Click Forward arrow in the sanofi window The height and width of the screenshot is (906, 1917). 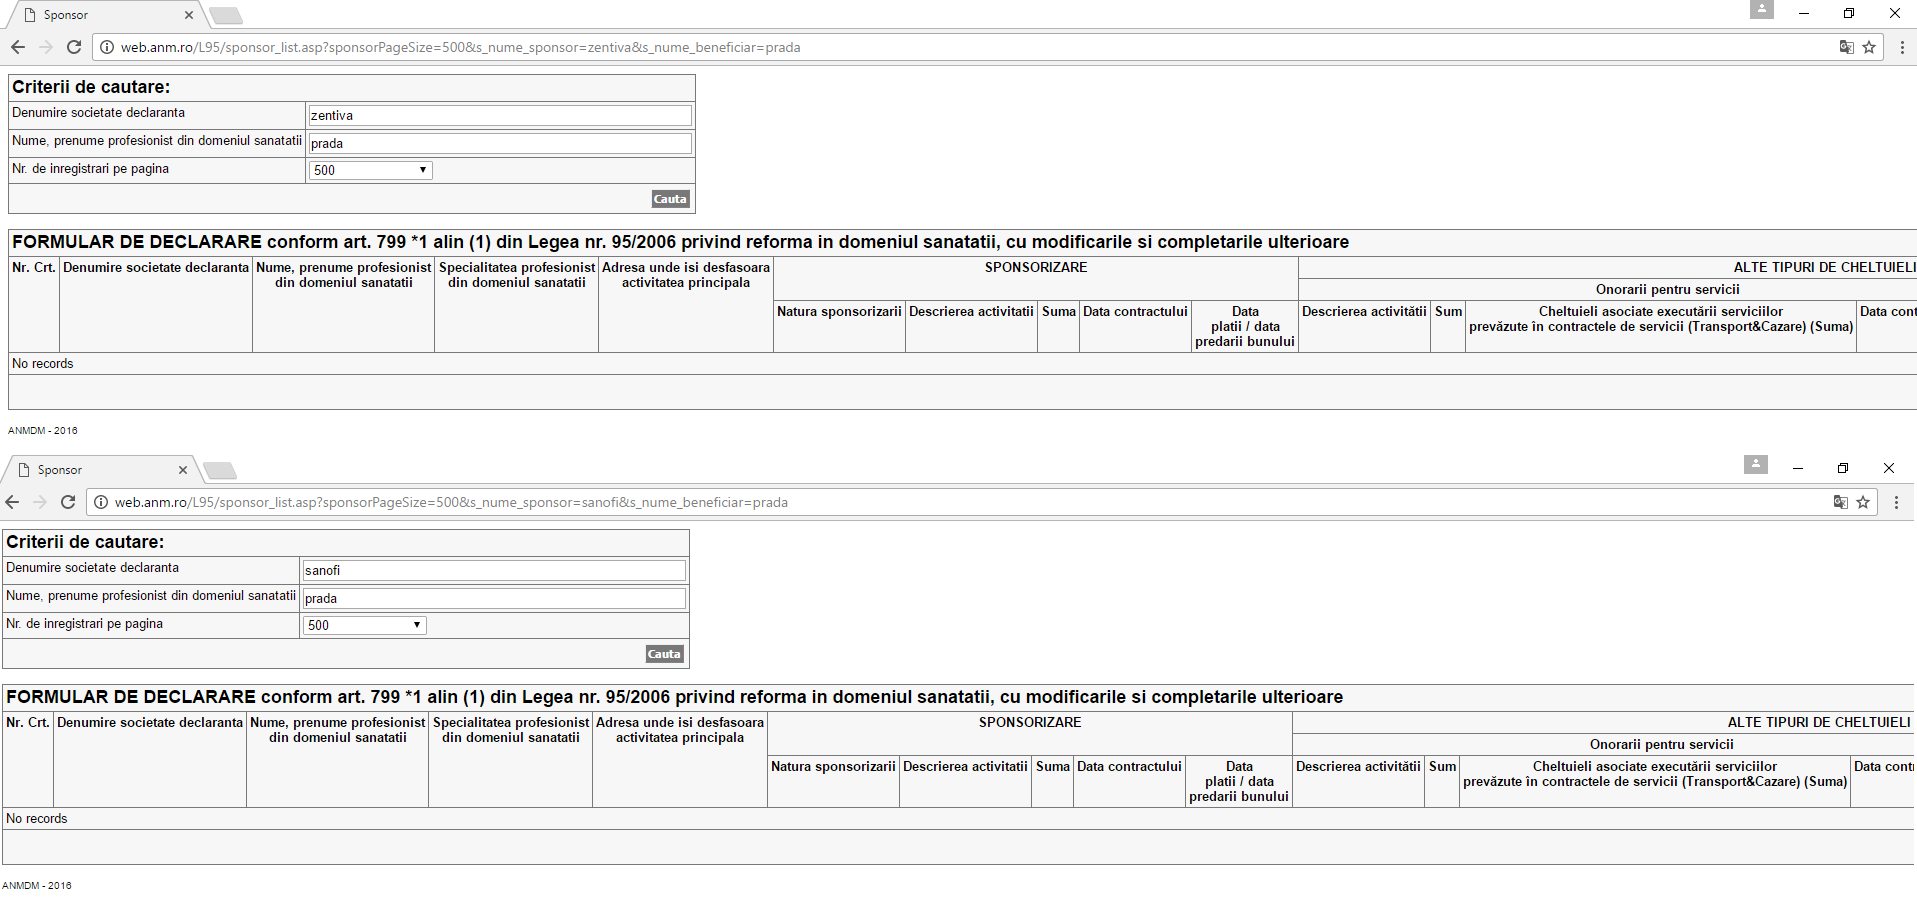point(40,502)
